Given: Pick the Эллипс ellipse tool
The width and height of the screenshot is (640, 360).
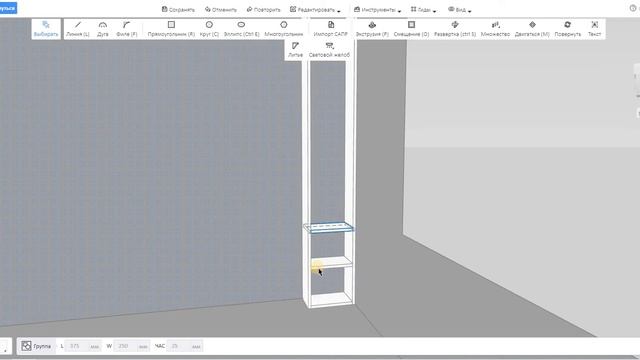Looking at the screenshot, I should pos(241,29).
